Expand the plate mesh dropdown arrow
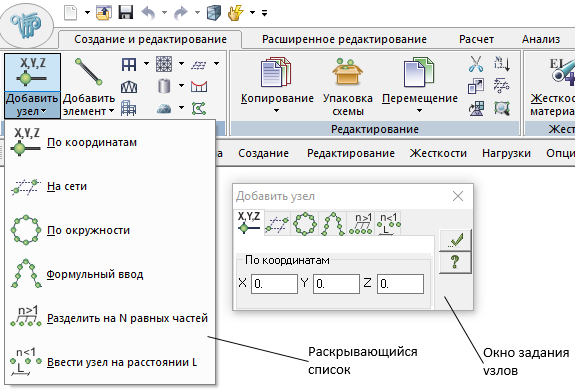The width and height of the screenshot is (581, 391). coord(182,63)
